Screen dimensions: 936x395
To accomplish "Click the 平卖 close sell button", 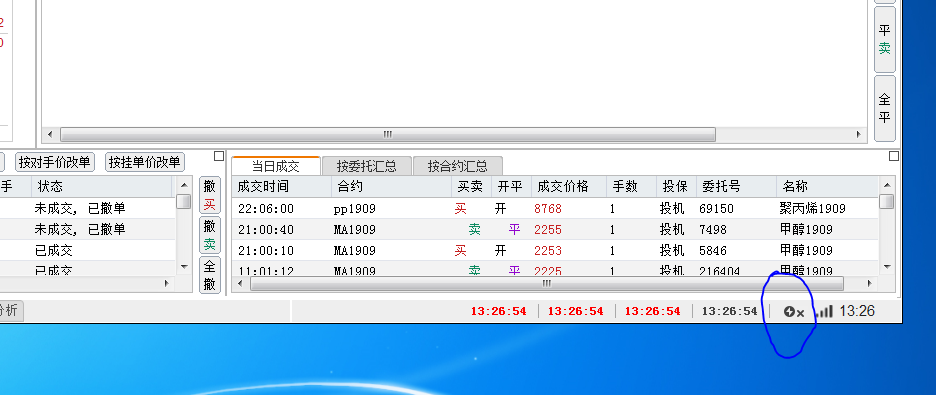I will pyautogui.click(x=885, y=39).
